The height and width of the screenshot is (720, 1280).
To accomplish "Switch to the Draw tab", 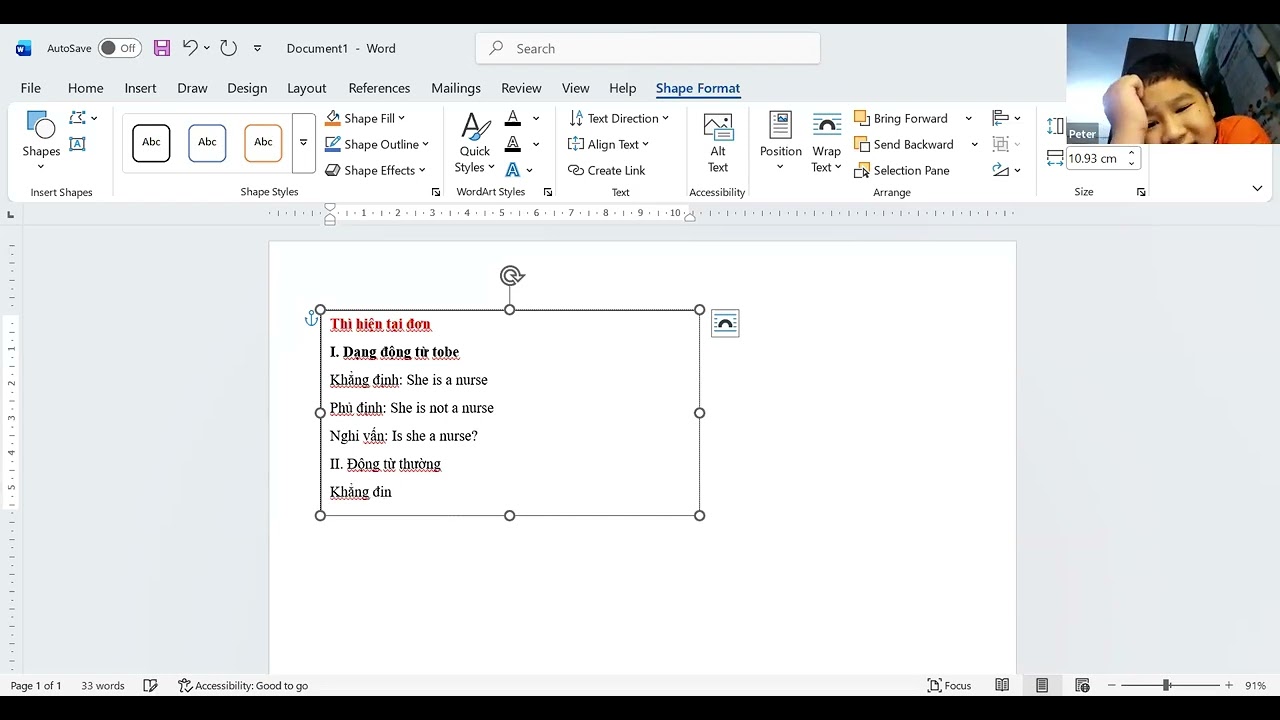I will coord(192,88).
